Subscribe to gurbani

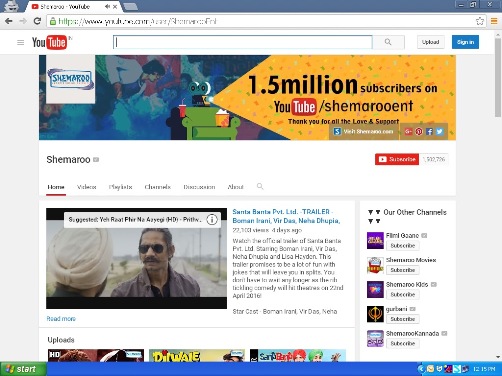click(x=403, y=319)
